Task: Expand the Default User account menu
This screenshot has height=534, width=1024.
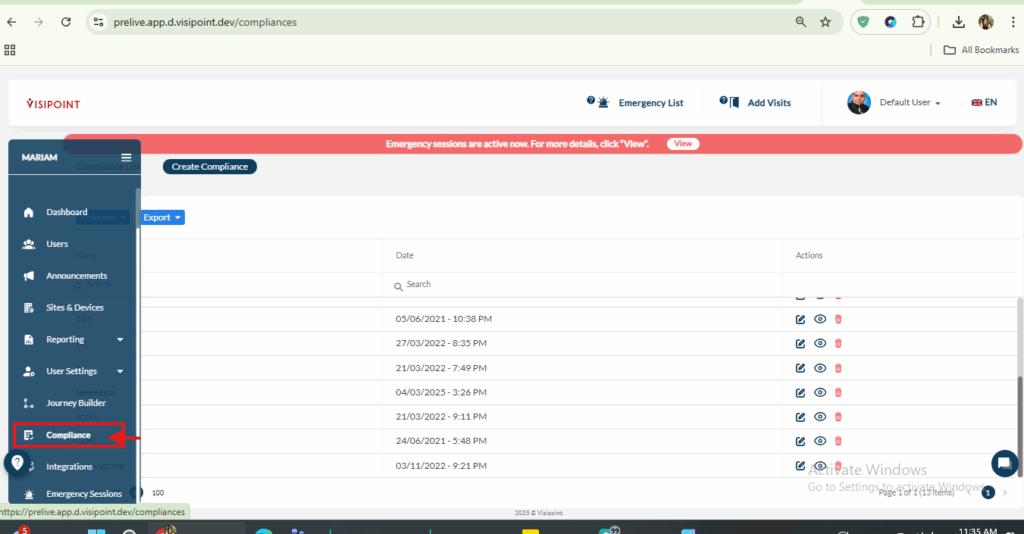Action: pyautogui.click(x=909, y=103)
